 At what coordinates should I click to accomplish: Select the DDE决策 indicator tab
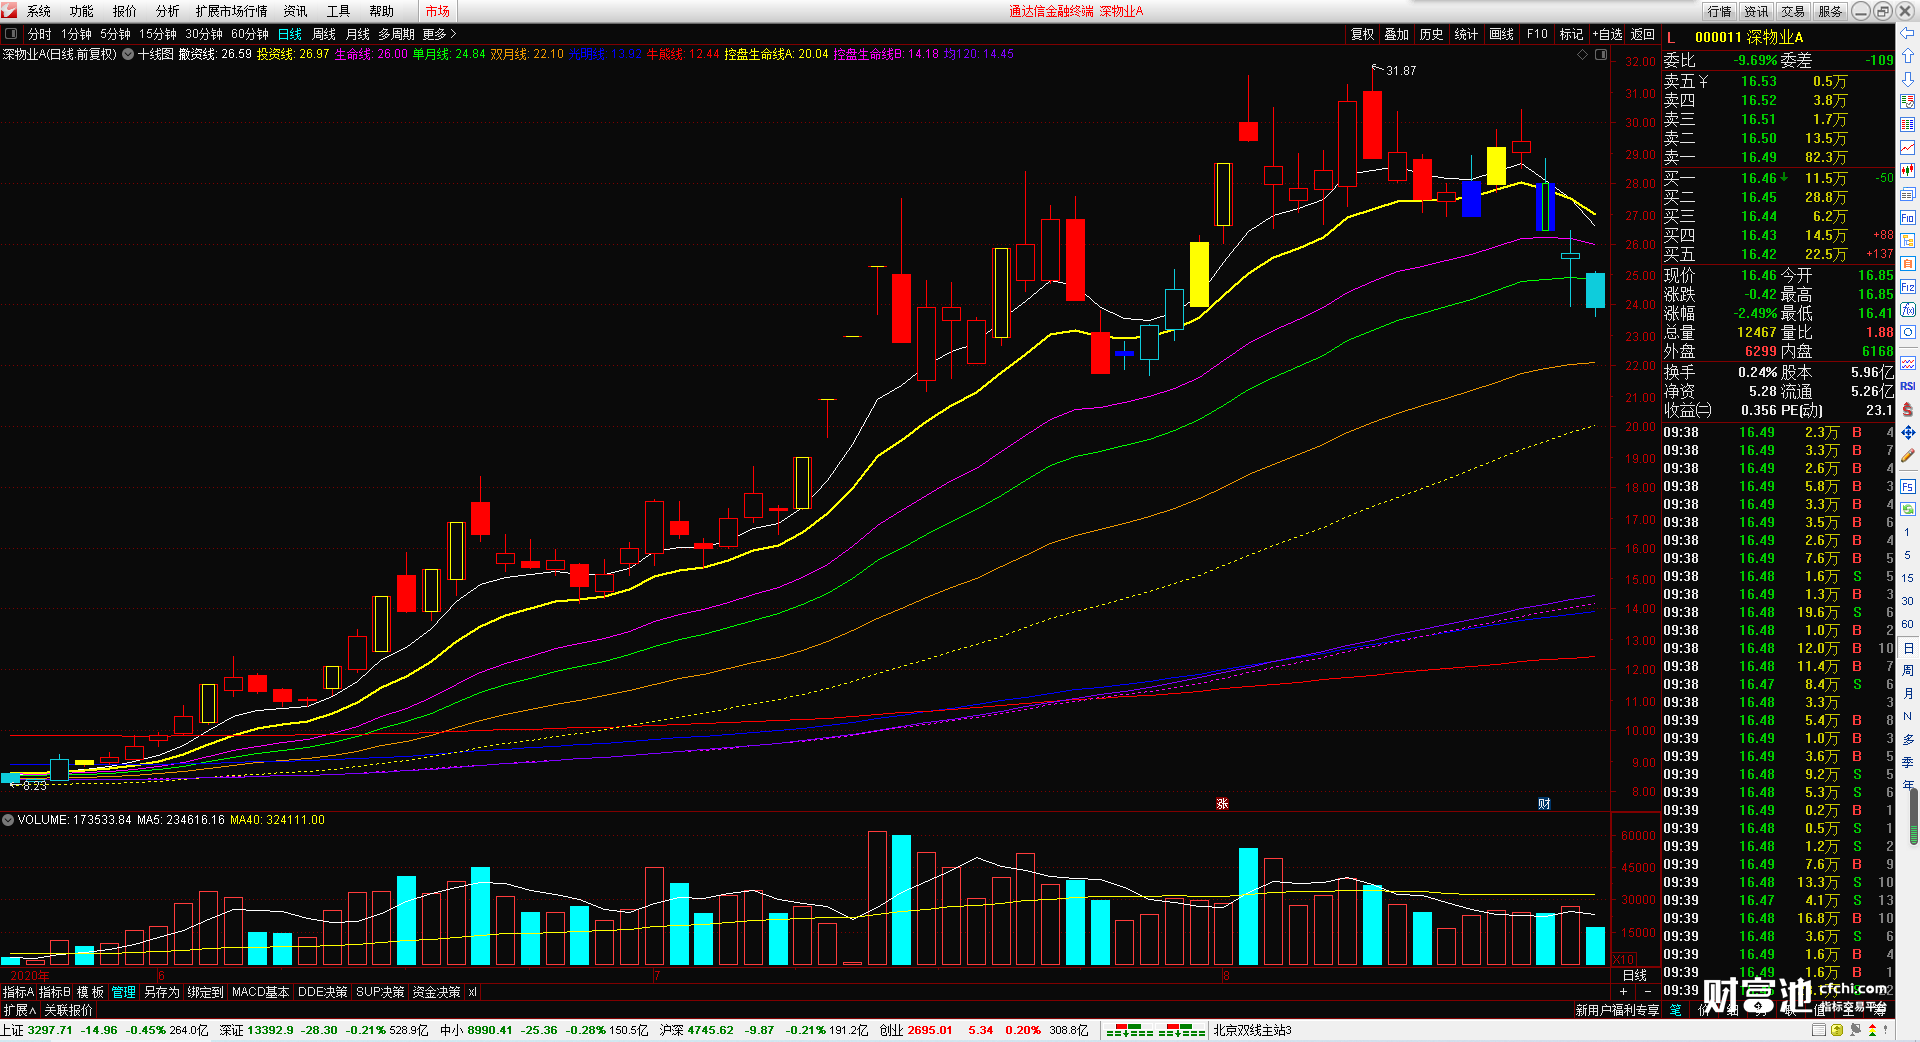(322, 992)
